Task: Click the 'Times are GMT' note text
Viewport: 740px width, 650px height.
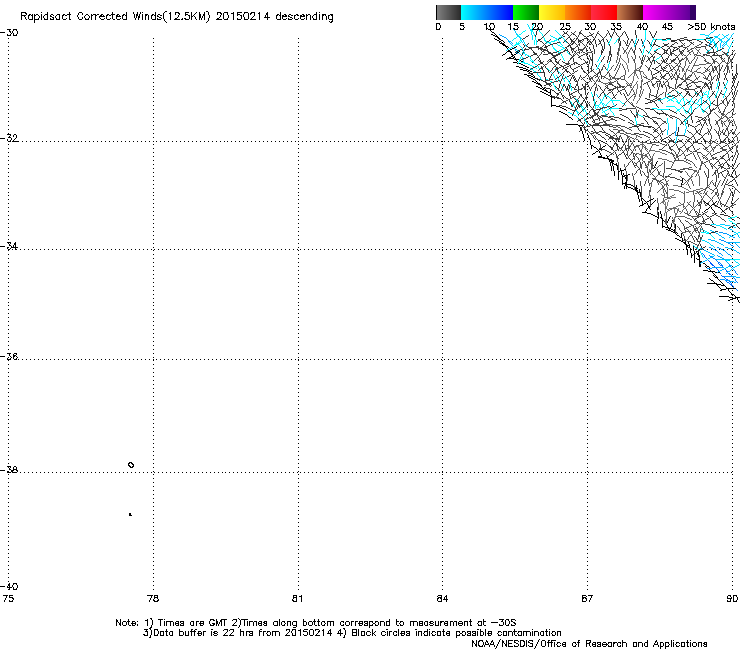Action: [x=193, y=623]
